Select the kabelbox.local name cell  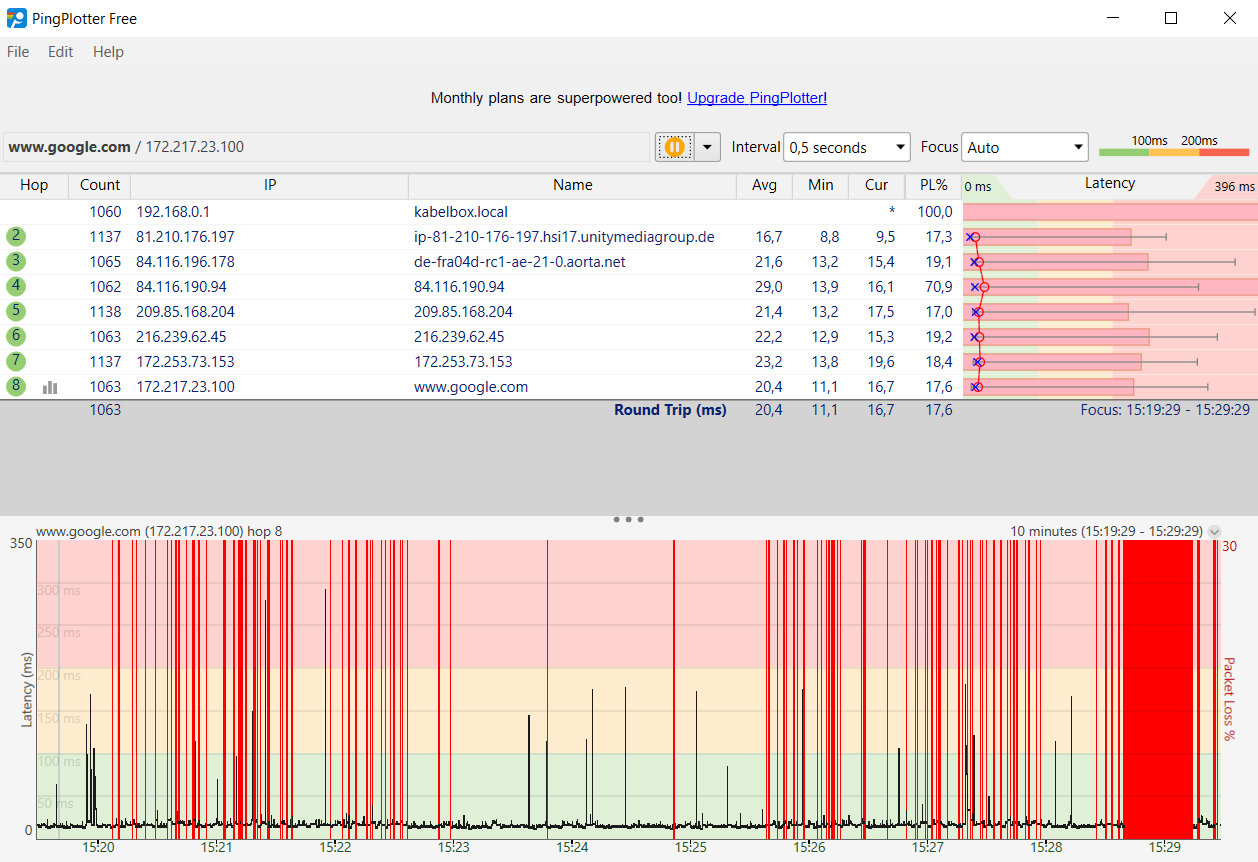pos(461,212)
